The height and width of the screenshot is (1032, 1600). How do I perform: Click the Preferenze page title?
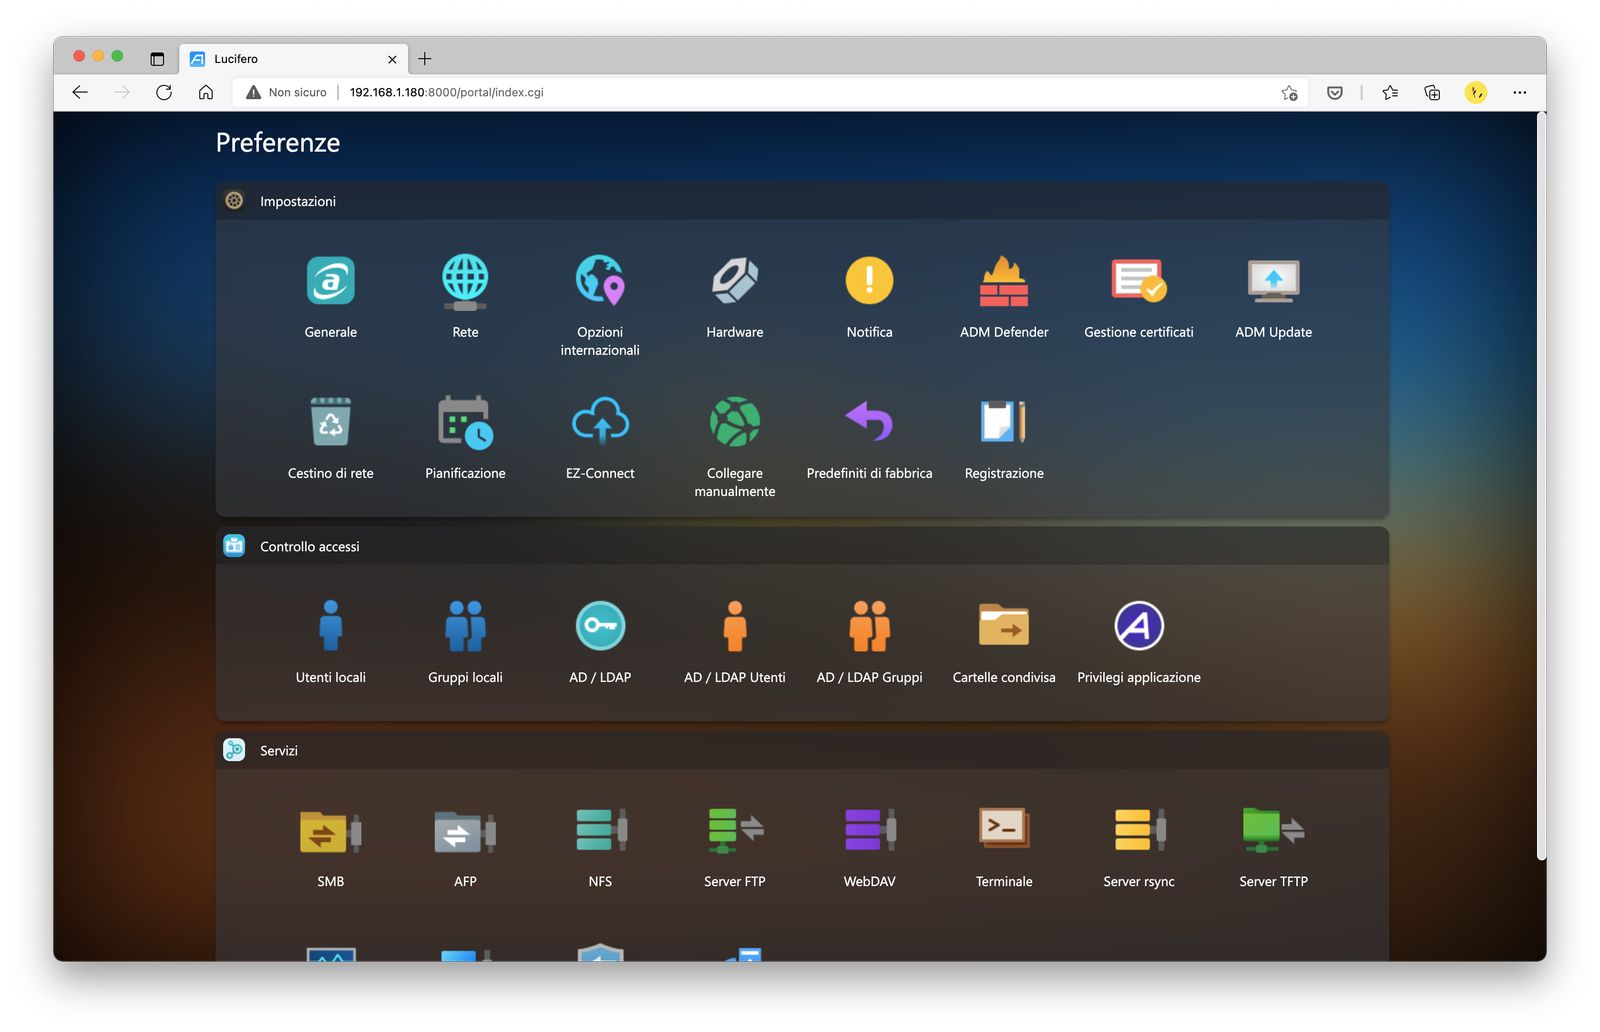[278, 143]
